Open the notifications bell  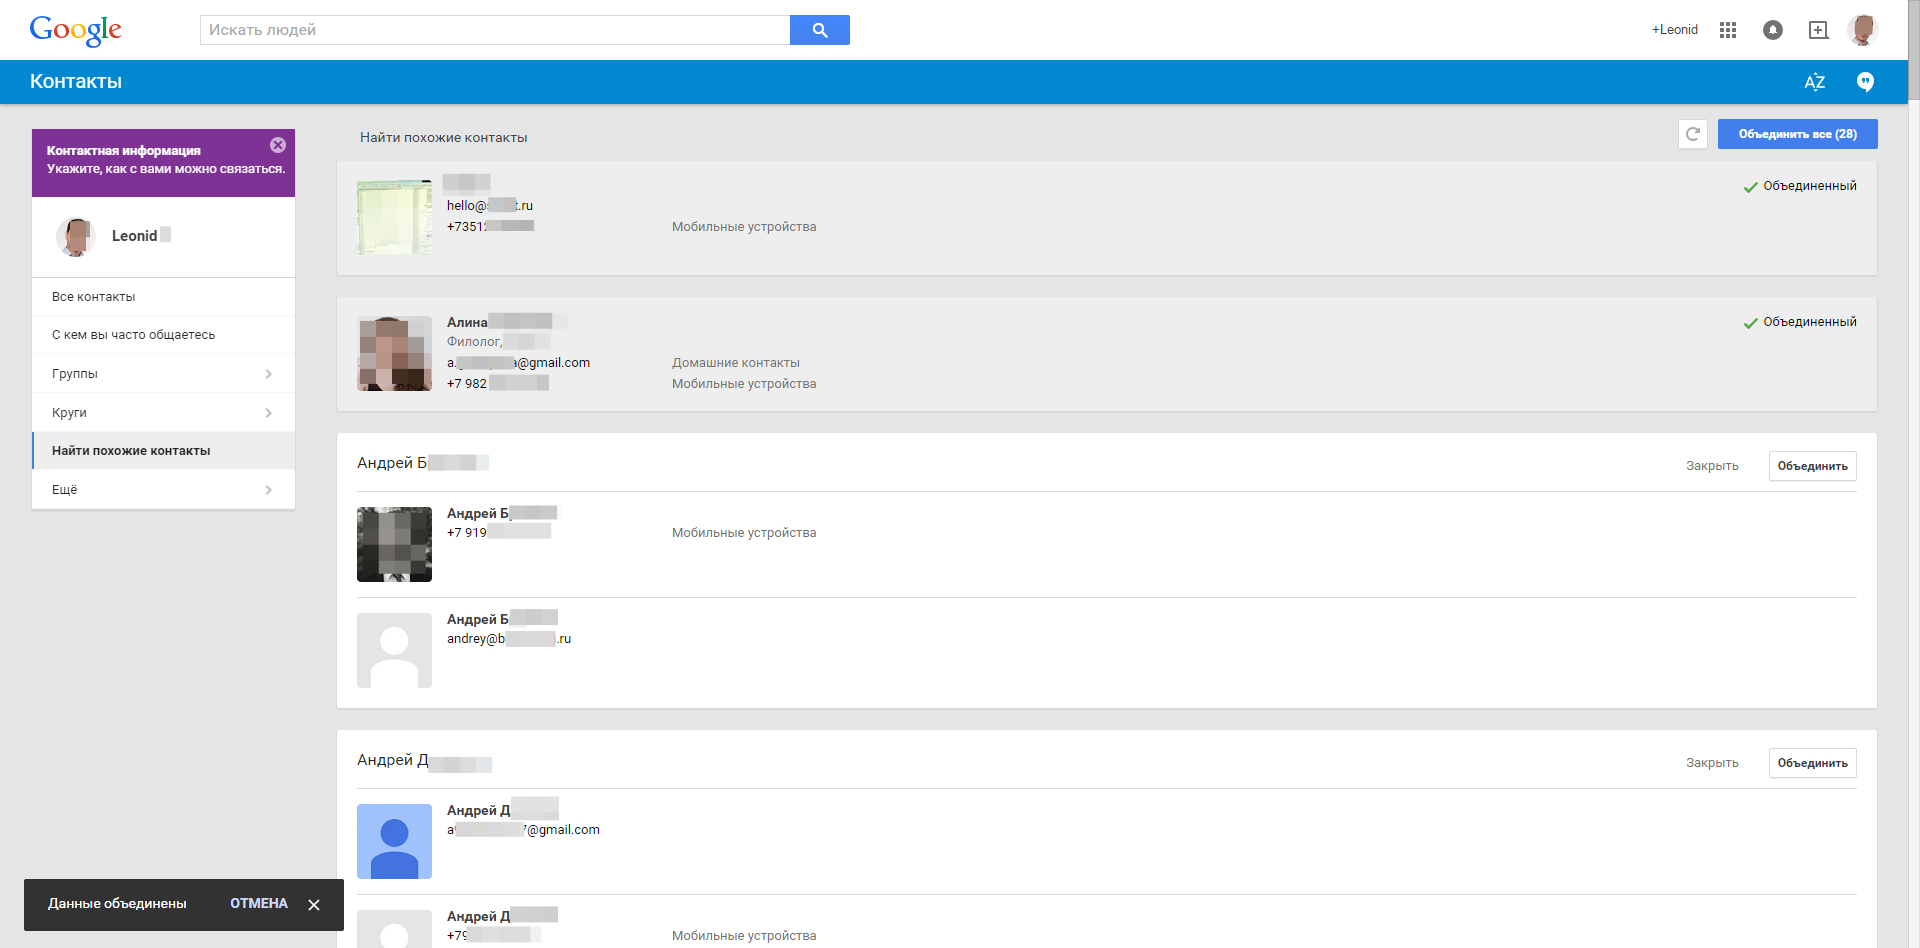(x=1773, y=30)
